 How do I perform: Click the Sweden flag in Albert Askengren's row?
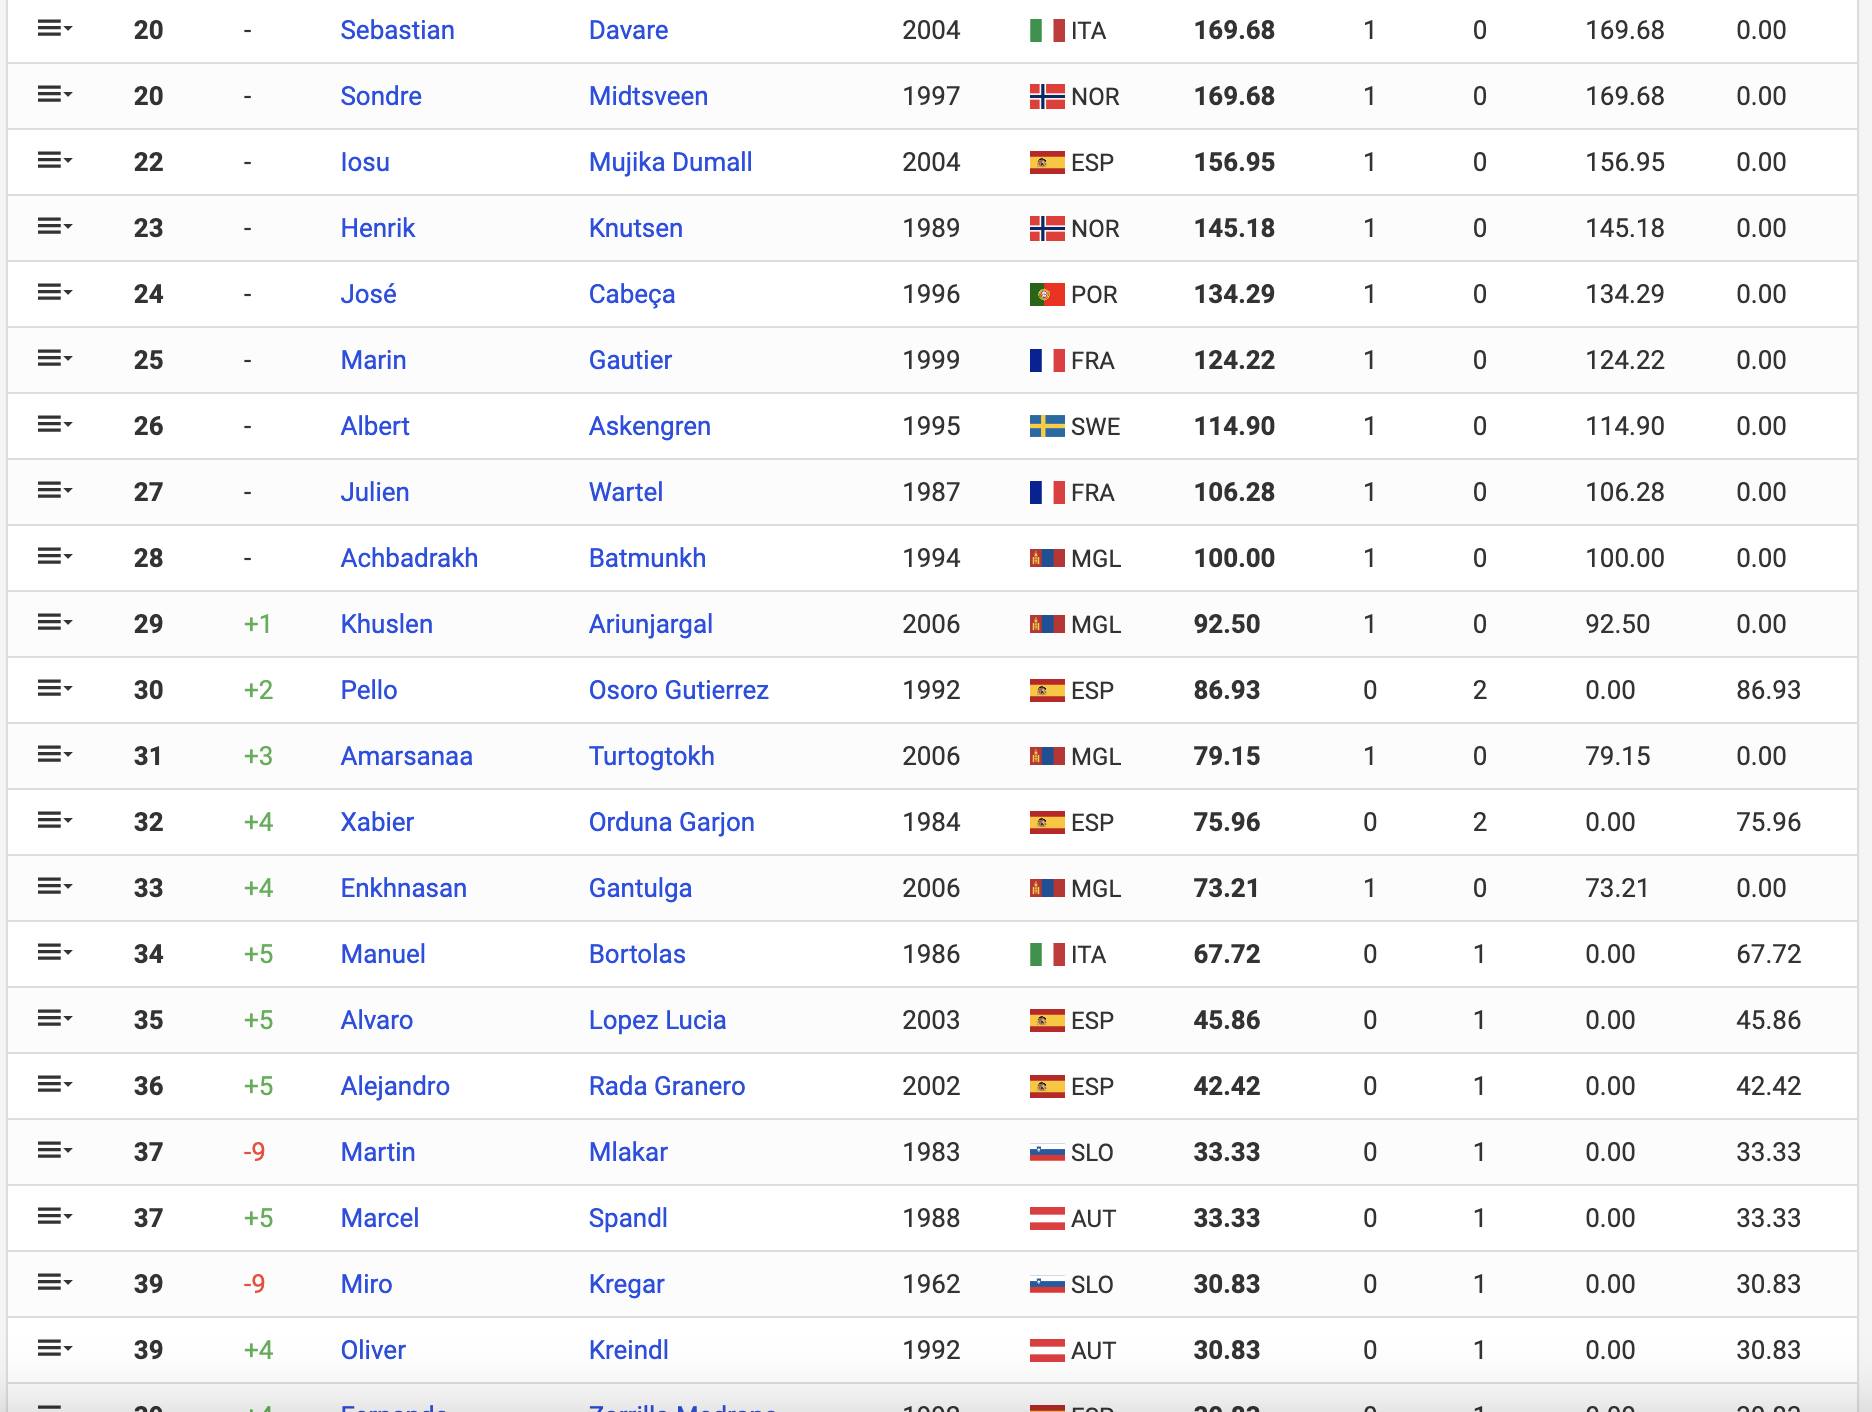tap(1046, 426)
